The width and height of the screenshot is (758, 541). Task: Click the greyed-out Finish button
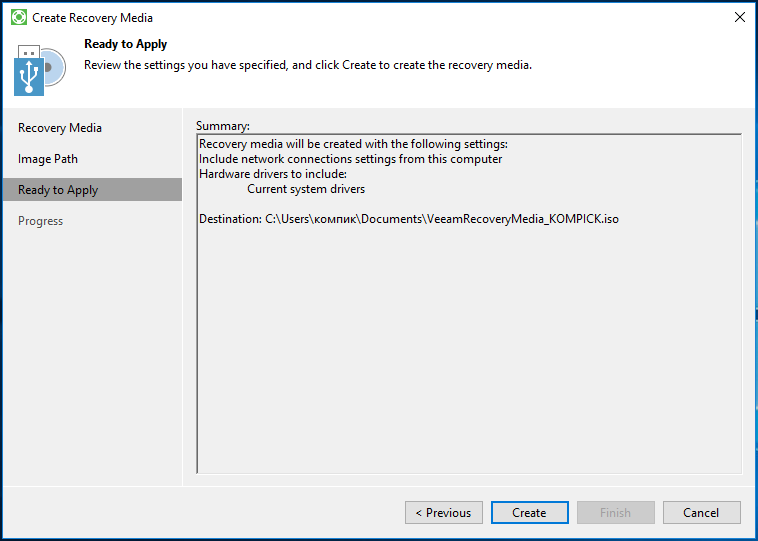pos(615,512)
